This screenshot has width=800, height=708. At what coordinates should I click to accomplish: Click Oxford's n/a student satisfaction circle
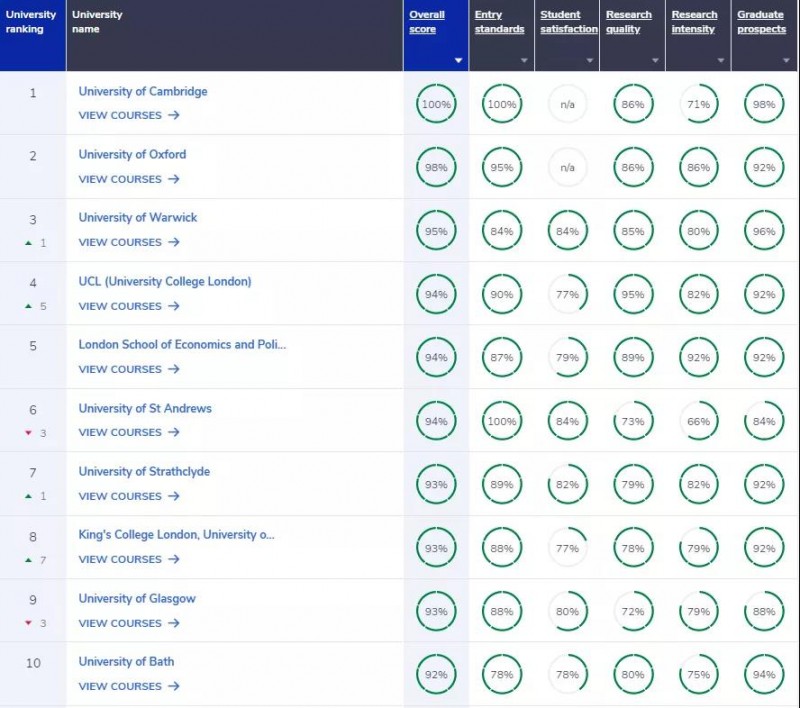tap(567, 167)
